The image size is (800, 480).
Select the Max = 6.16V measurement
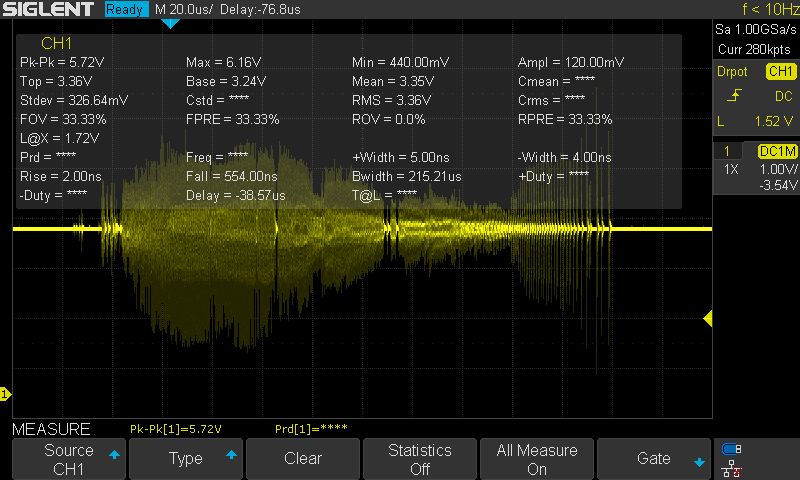223,62
